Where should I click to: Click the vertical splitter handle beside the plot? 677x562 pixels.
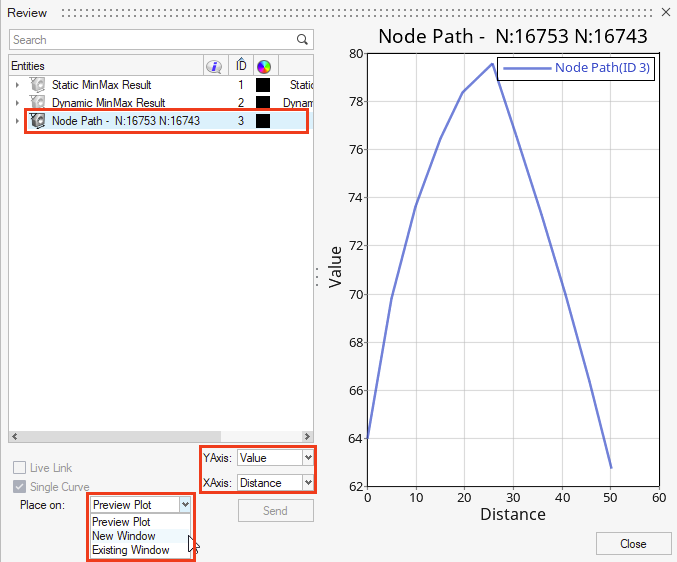[317, 277]
